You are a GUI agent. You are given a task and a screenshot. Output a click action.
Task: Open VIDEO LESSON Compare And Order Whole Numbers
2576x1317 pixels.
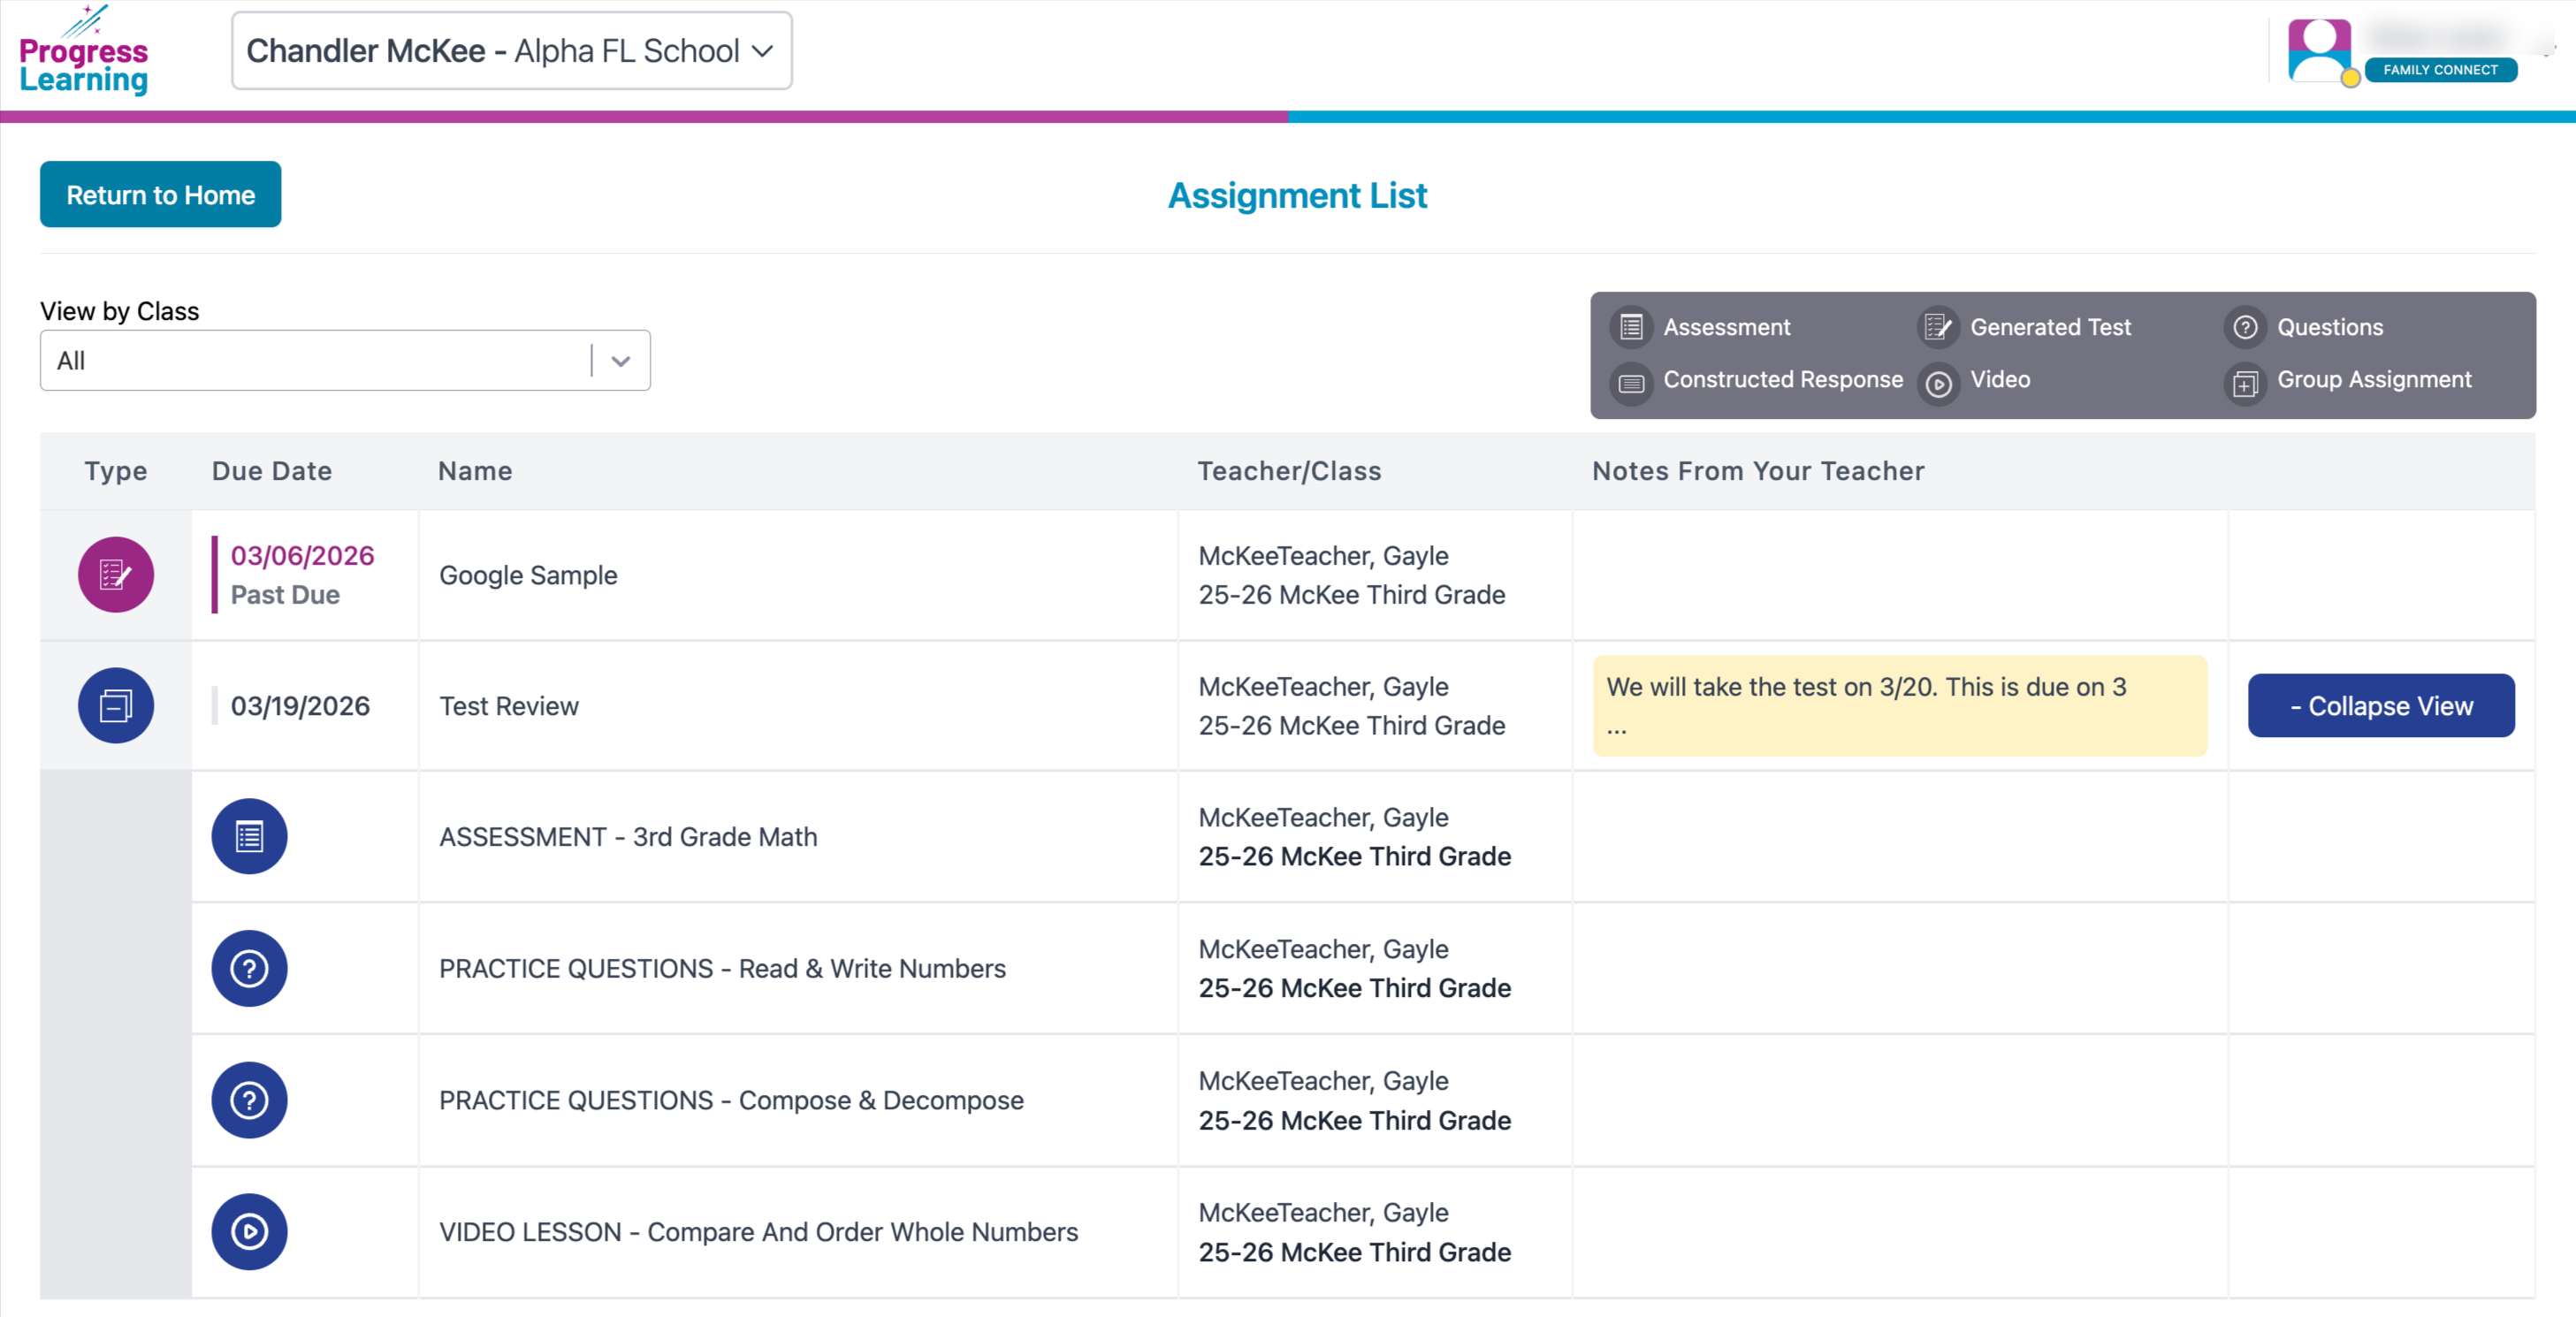click(x=758, y=1231)
